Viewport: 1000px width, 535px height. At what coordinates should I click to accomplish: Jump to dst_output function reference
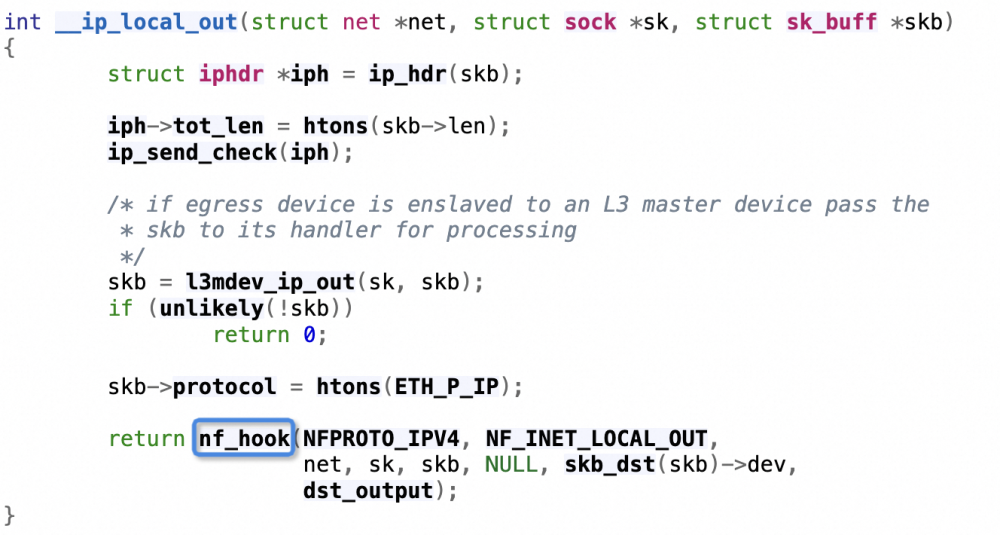[x=367, y=490]
